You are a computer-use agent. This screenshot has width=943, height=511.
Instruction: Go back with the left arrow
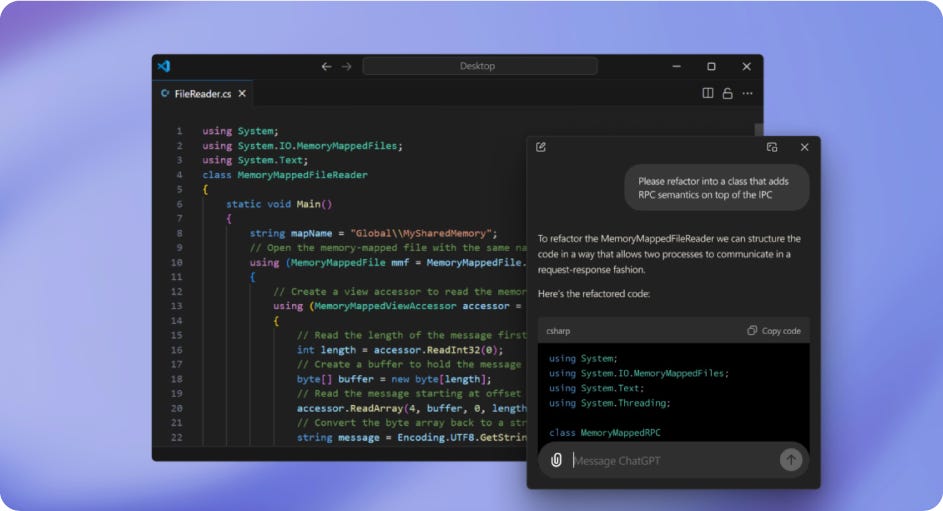326,66
